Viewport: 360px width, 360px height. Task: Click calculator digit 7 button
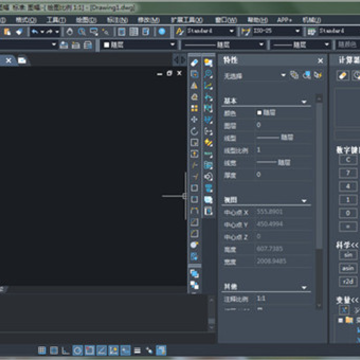point(348,173)
